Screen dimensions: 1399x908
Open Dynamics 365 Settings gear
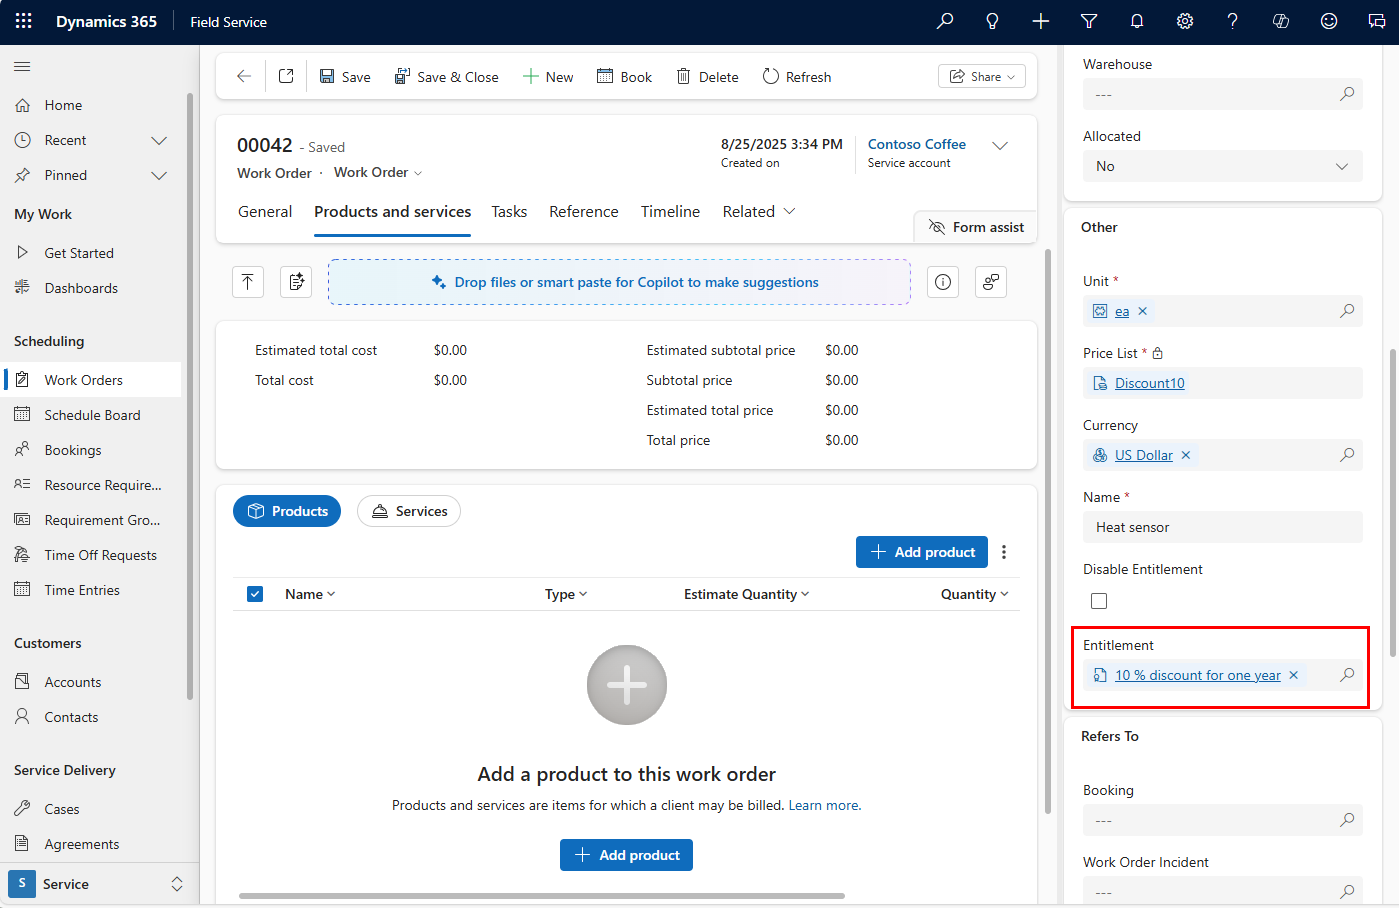pyautogui.click(x=1184, y=21)
